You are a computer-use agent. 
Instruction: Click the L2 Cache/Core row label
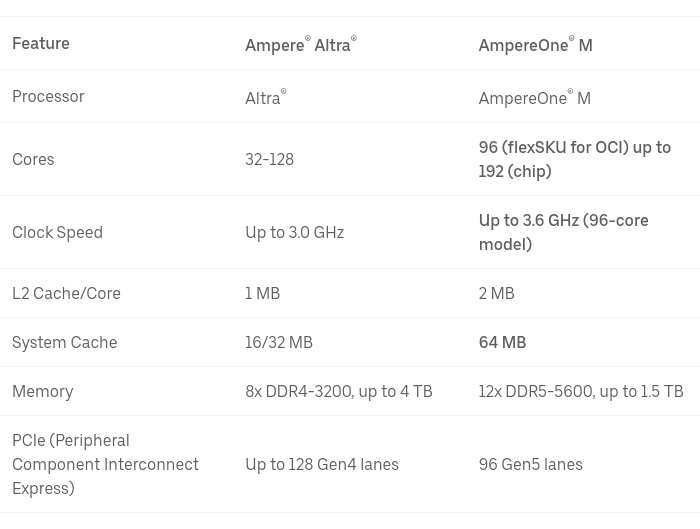(x=66, y=293)
